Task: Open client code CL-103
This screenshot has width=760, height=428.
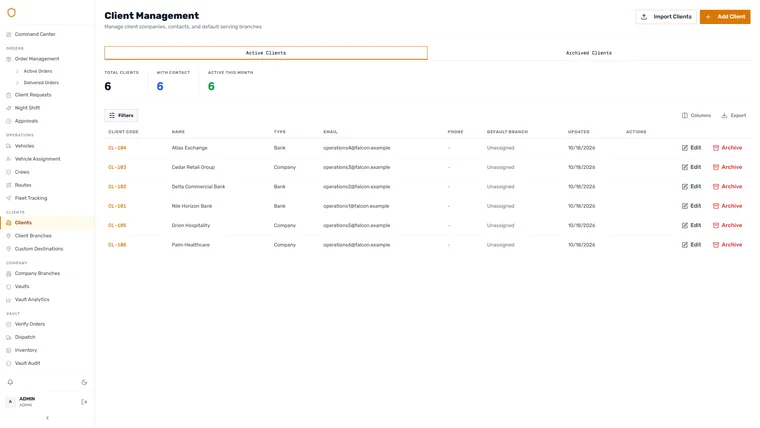Action: [x=117, y=167]
